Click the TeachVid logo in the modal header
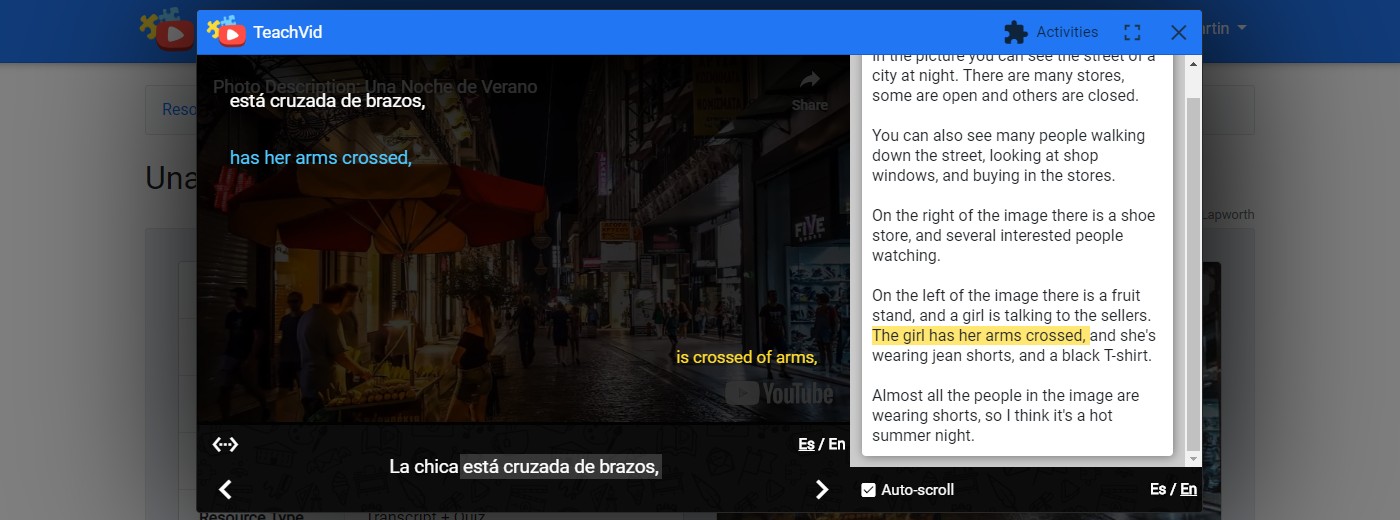1400x520 pixels. pyautogui.click(x=228, y=32)
